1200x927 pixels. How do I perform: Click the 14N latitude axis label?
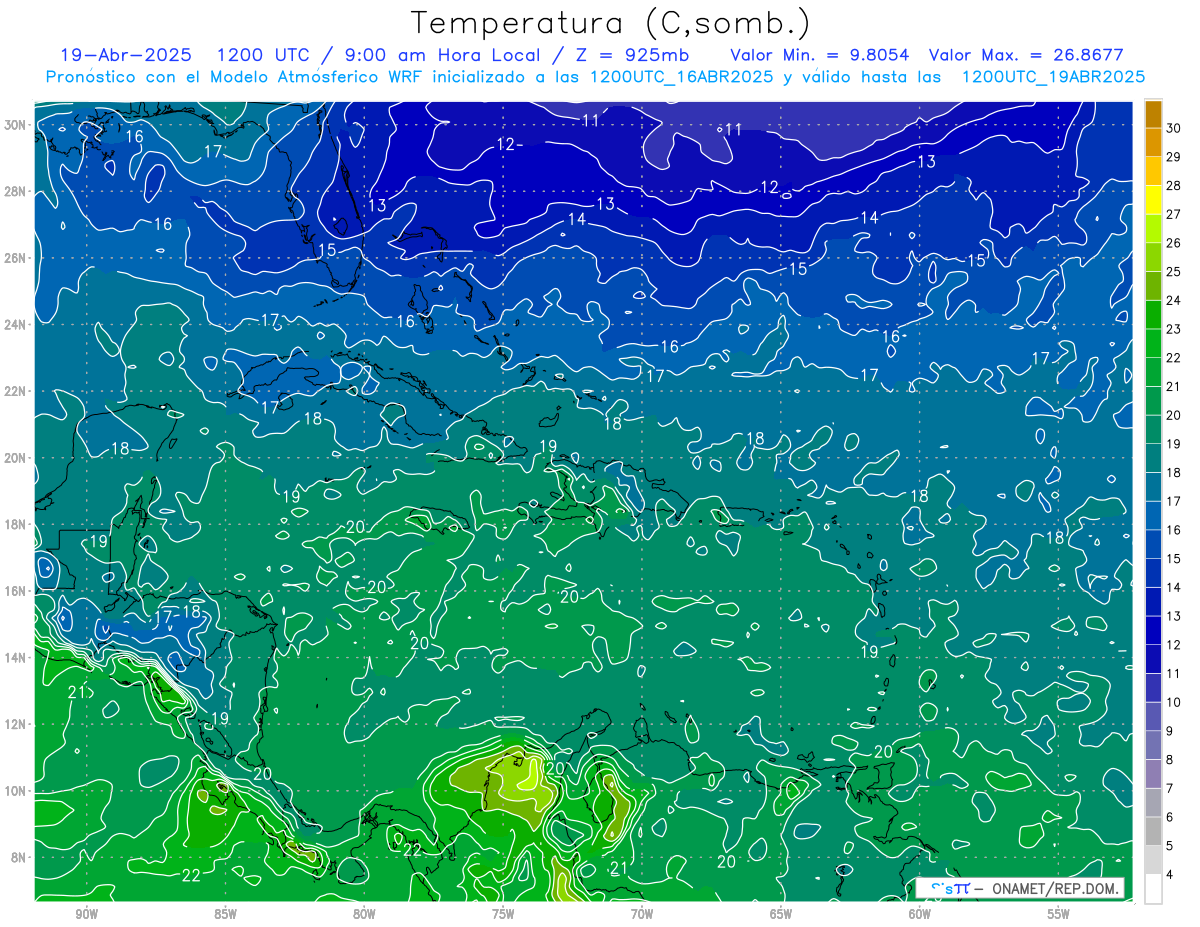pyautogui.click(x=16, y=658)
